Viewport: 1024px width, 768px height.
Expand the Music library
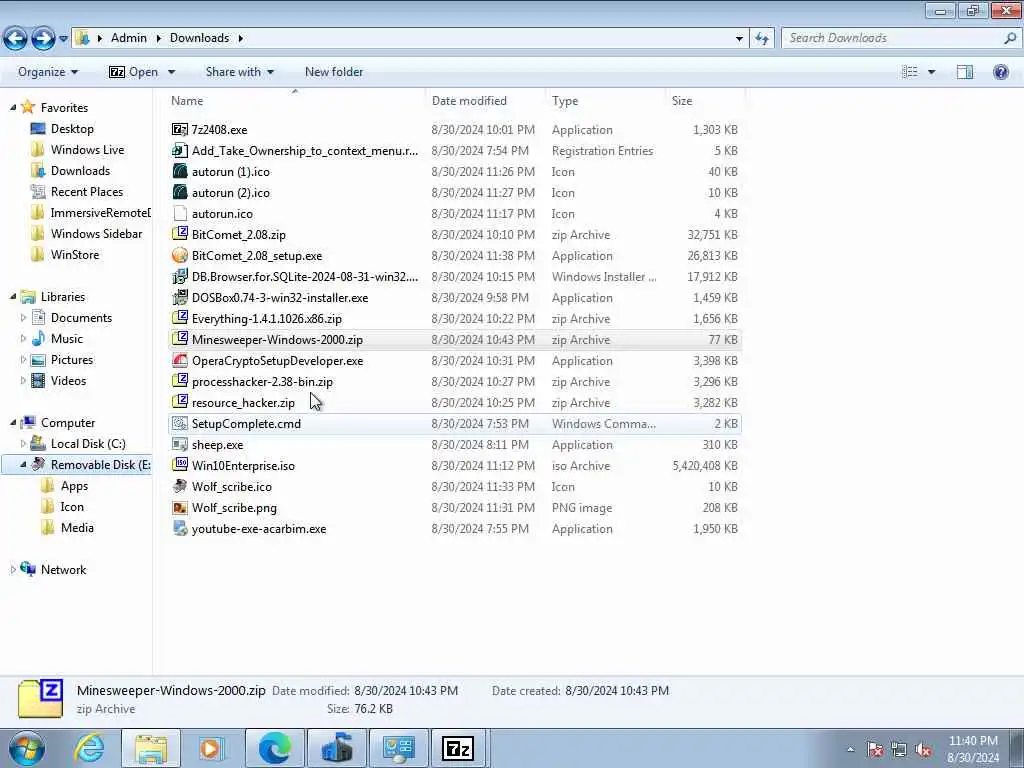(24, 339)
